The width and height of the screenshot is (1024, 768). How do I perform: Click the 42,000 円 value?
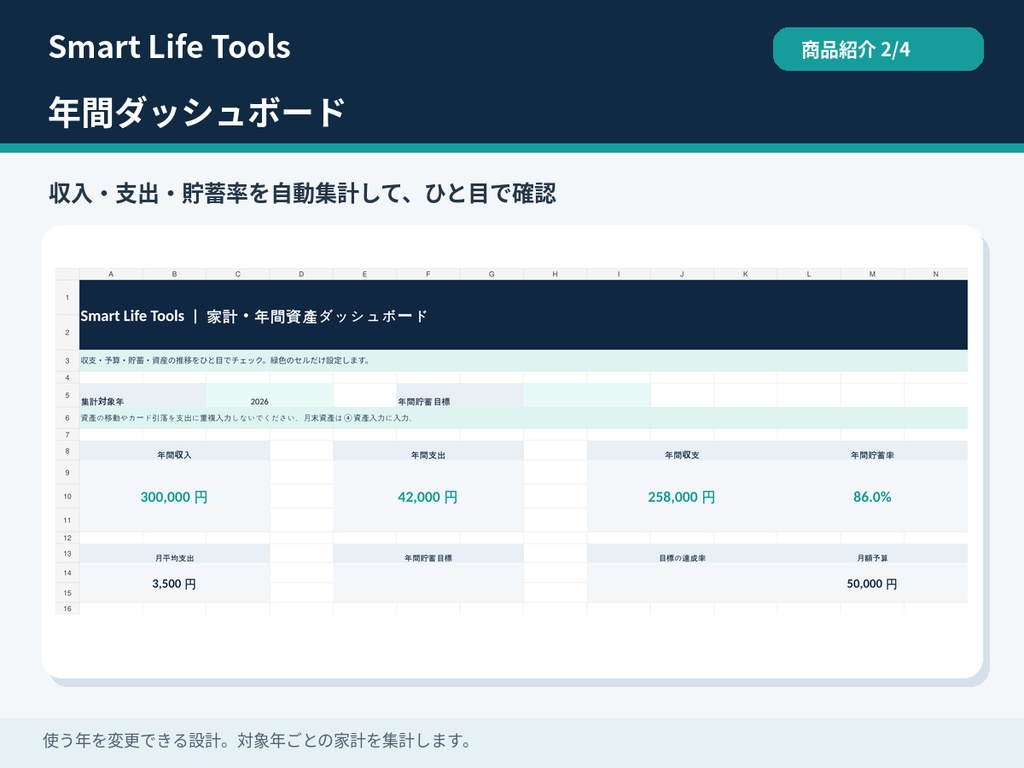[x=428, y=497]
